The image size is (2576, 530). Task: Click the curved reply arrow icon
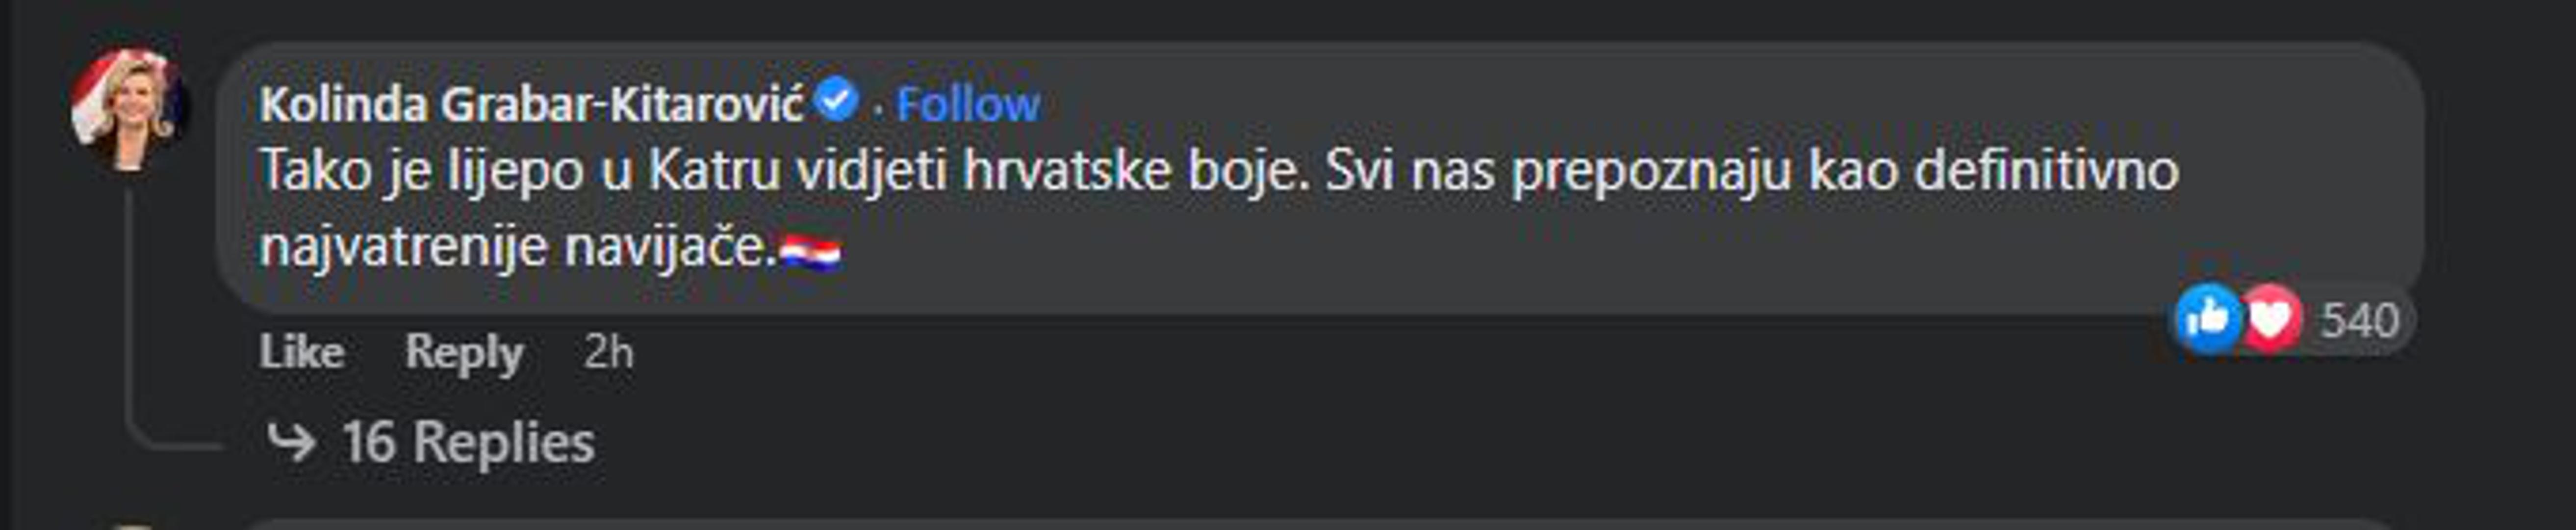[292, 441]
